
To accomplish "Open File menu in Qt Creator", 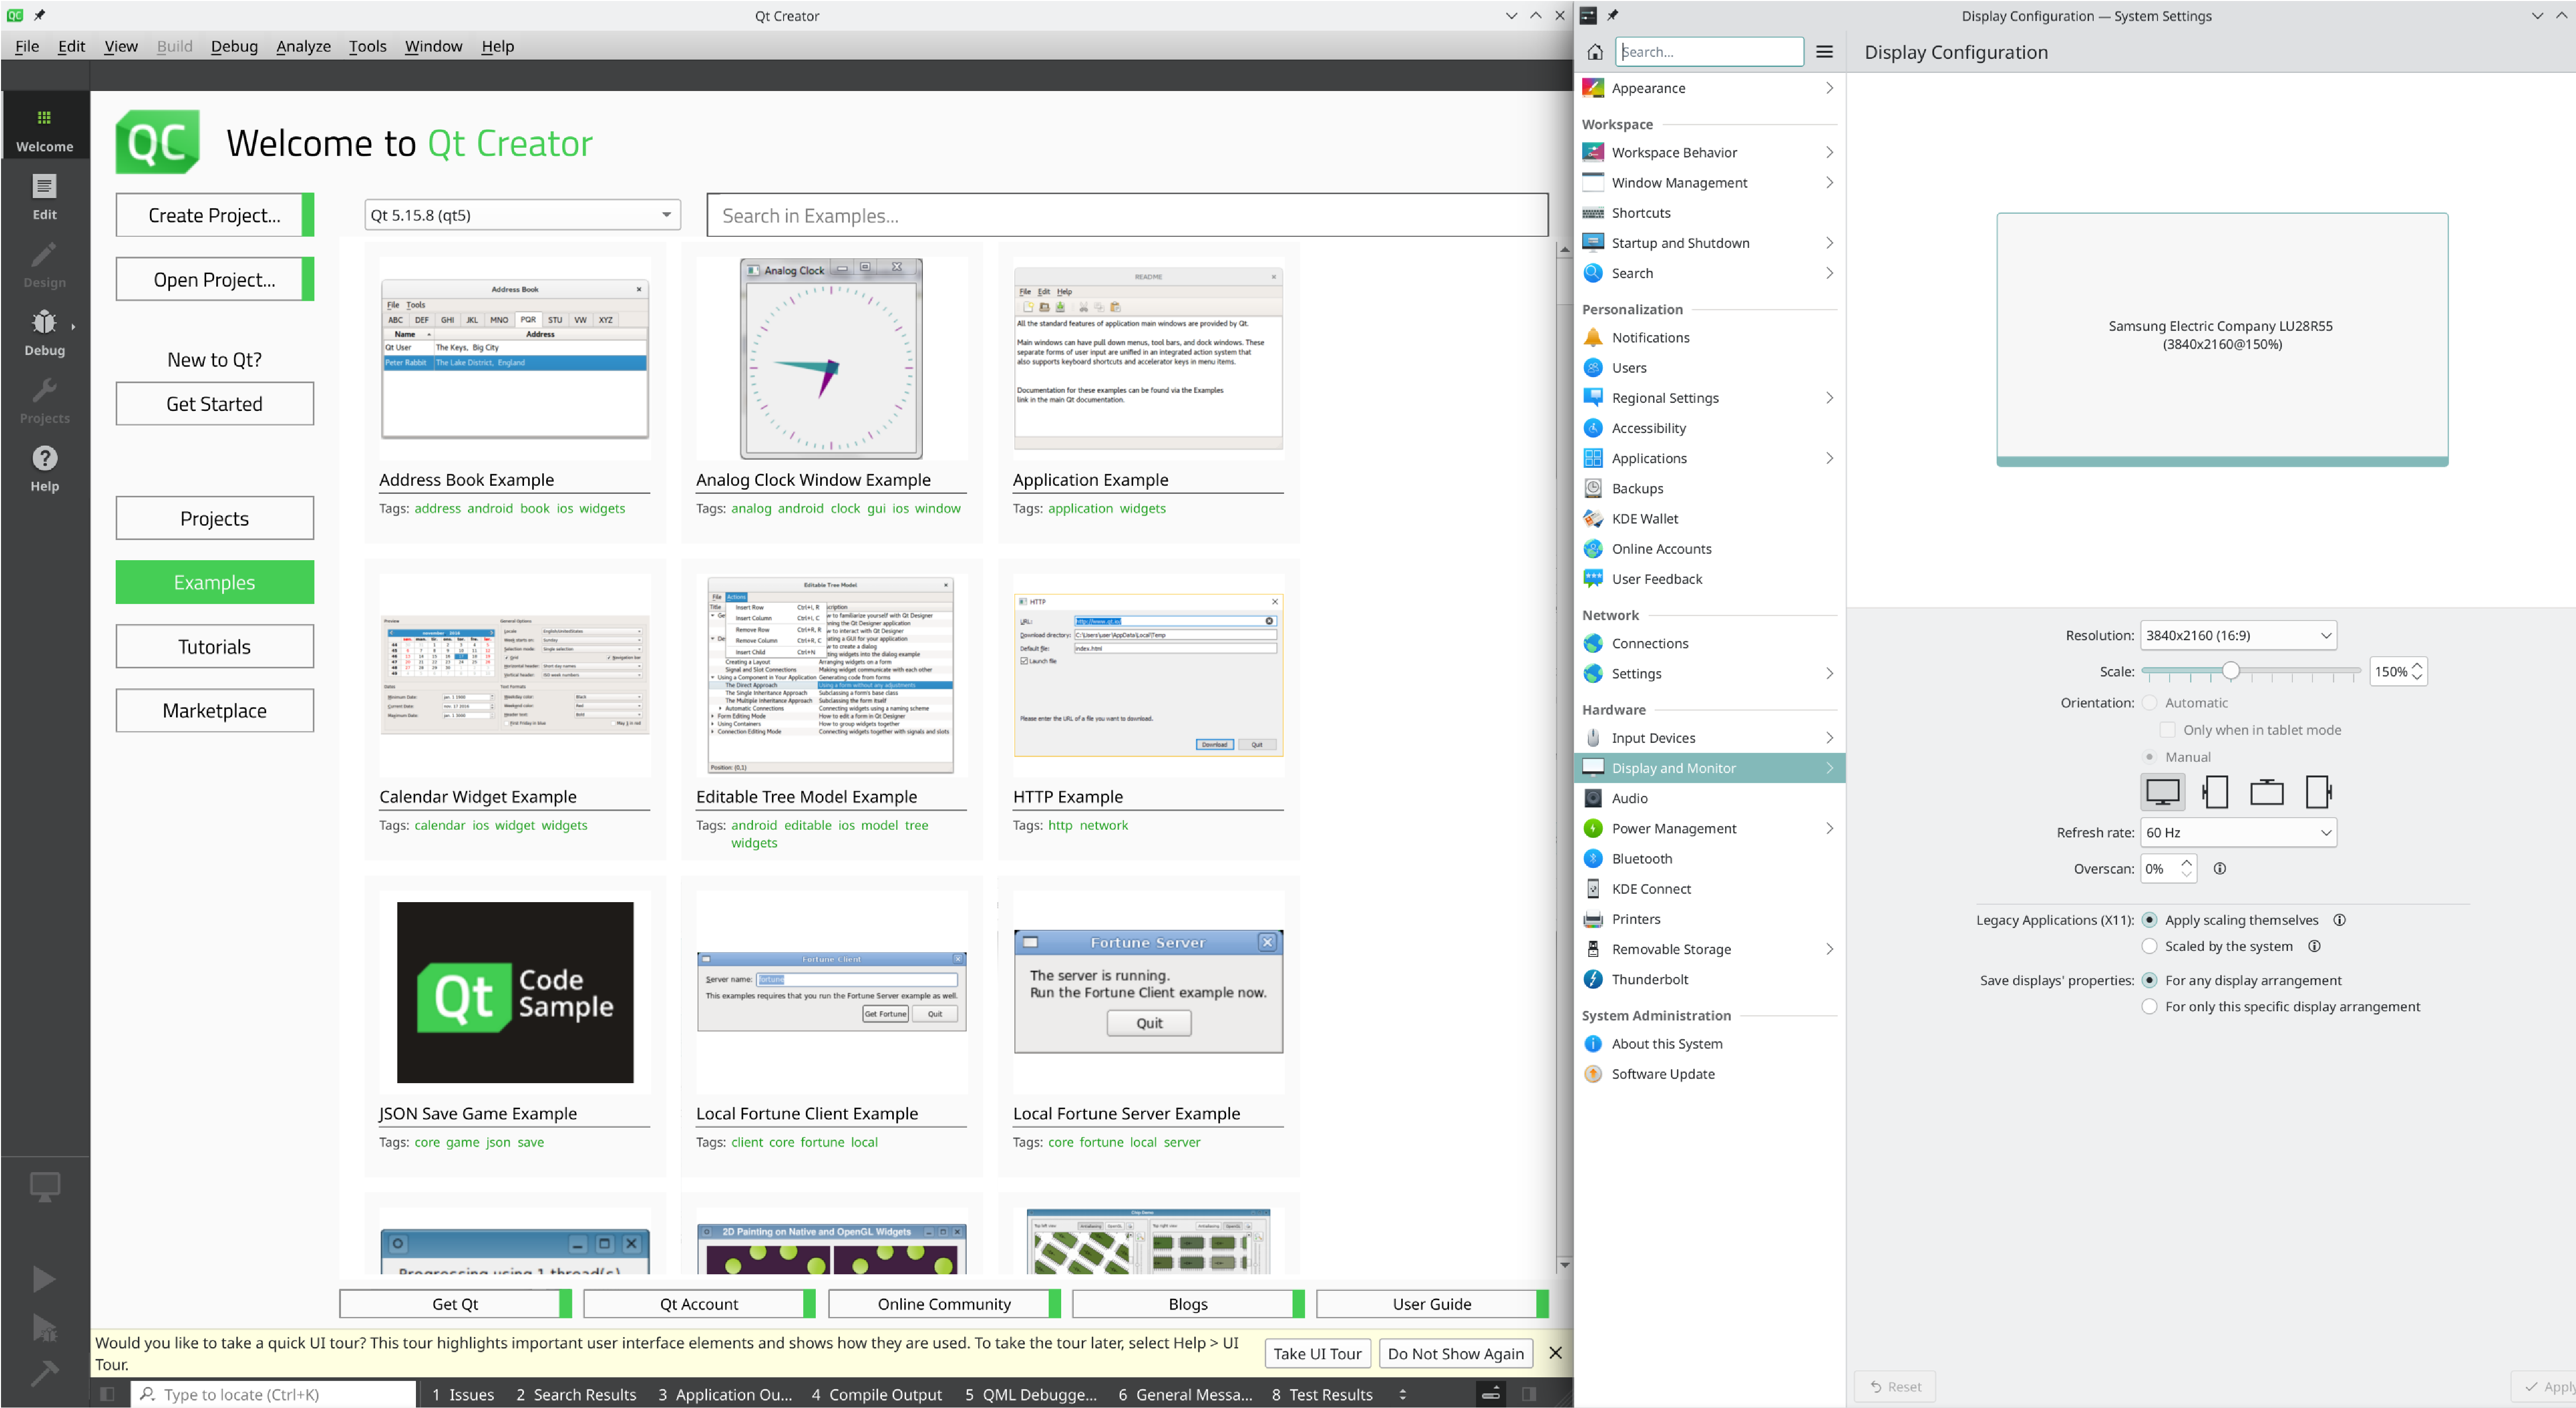I will pyautogui.click(x=27, y=46).
